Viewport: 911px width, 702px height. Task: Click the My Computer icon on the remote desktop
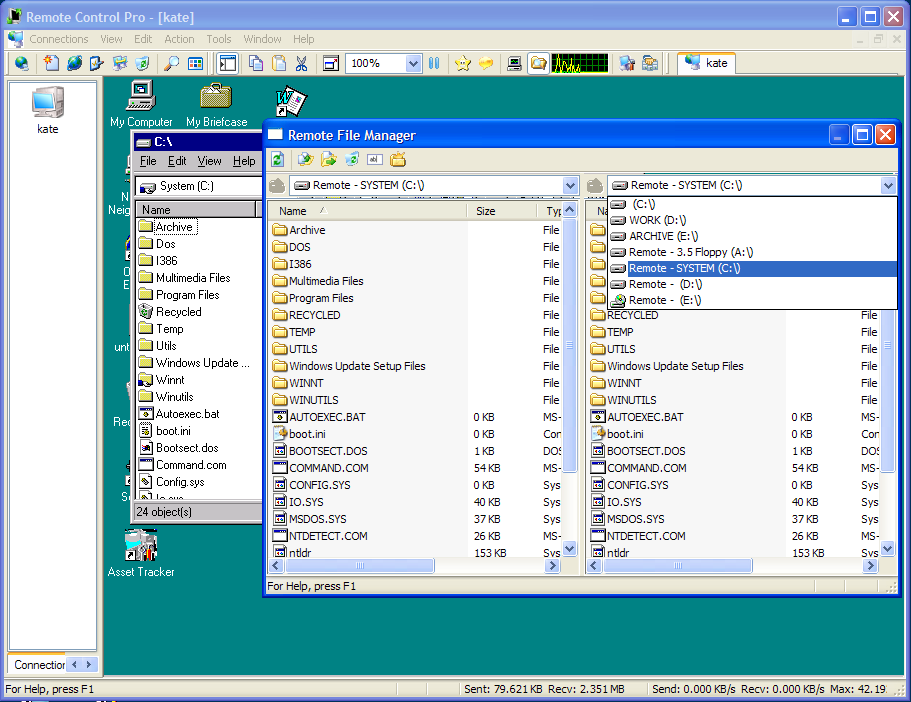click(x=141, y=104)
